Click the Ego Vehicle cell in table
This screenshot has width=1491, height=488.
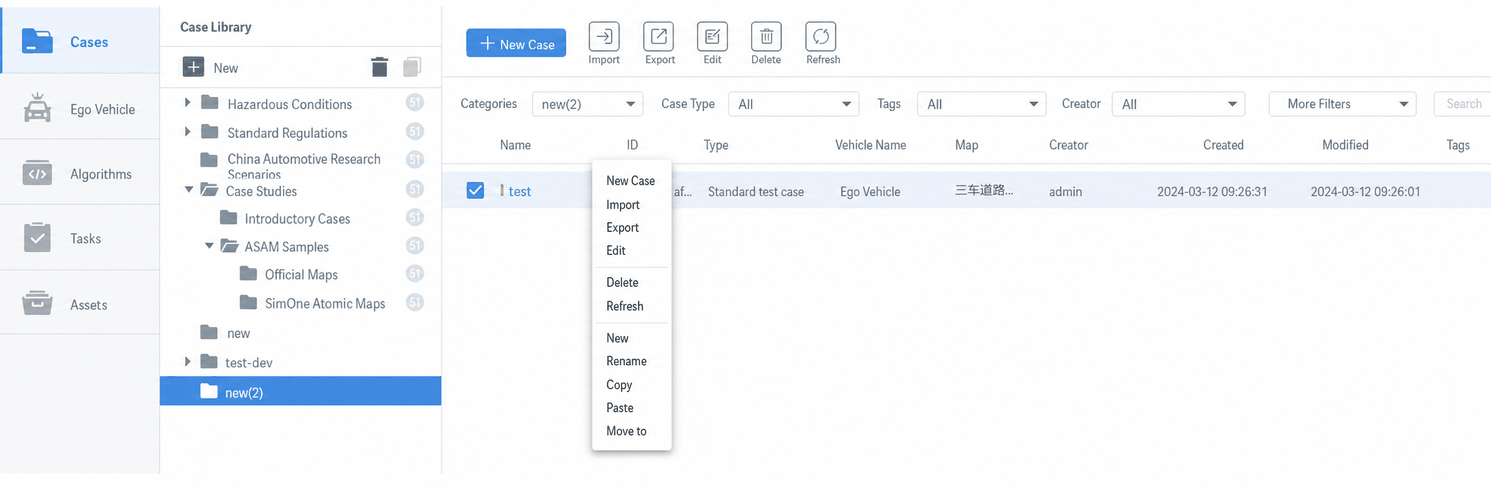tap(870, 191)
